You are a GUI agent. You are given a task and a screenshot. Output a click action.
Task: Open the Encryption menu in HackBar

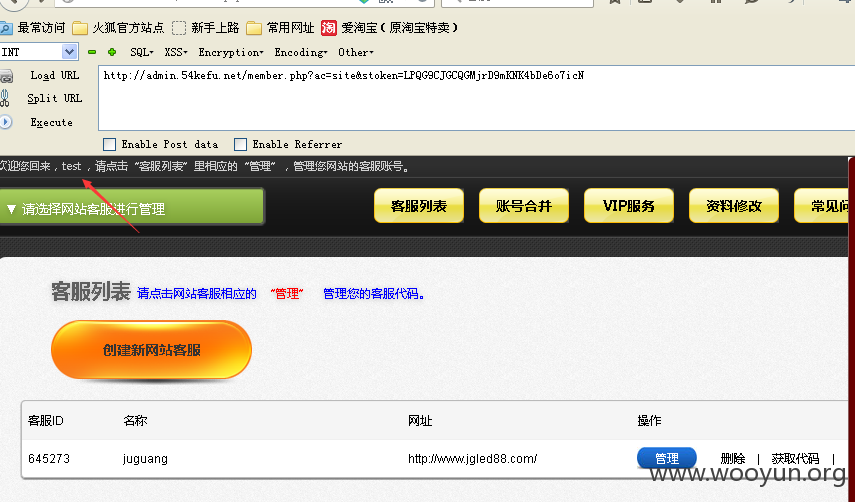pos(231,52)
